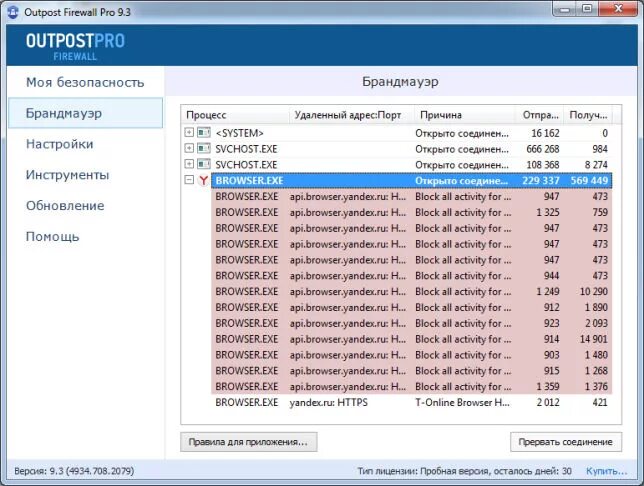Image resolution: width=644 pixels, height=486 pixels.
Task: Expand SVCHOST.EXE with 666 268 sent
Action: tap(189, 148)
